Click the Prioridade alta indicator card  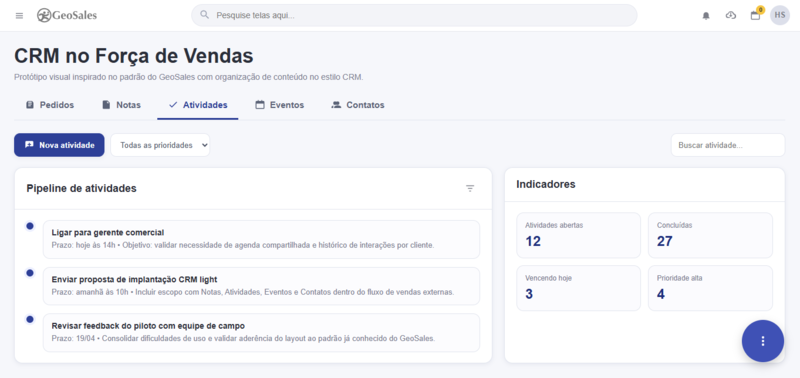pos(710,288)
